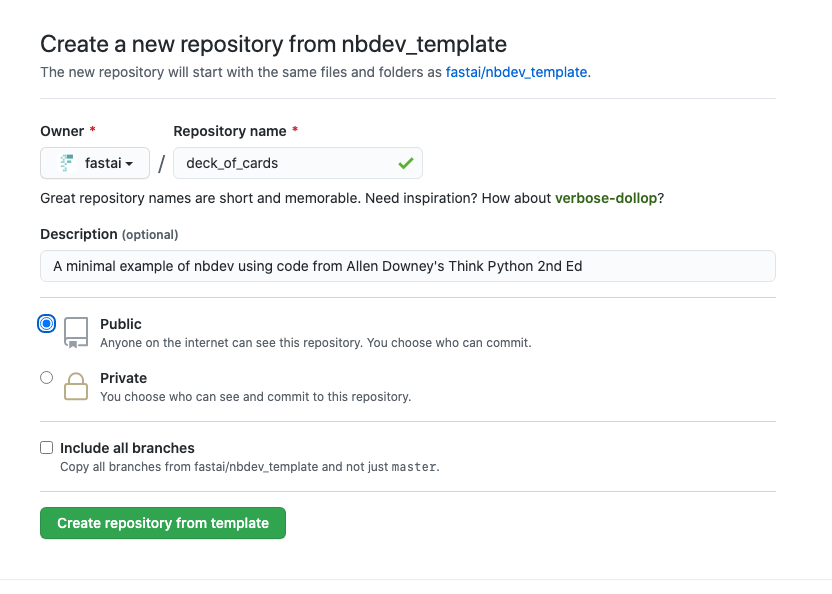Click the green checkmark in repository name field
The width and height of the screenshot is (832, 594).
coord(406,163)
